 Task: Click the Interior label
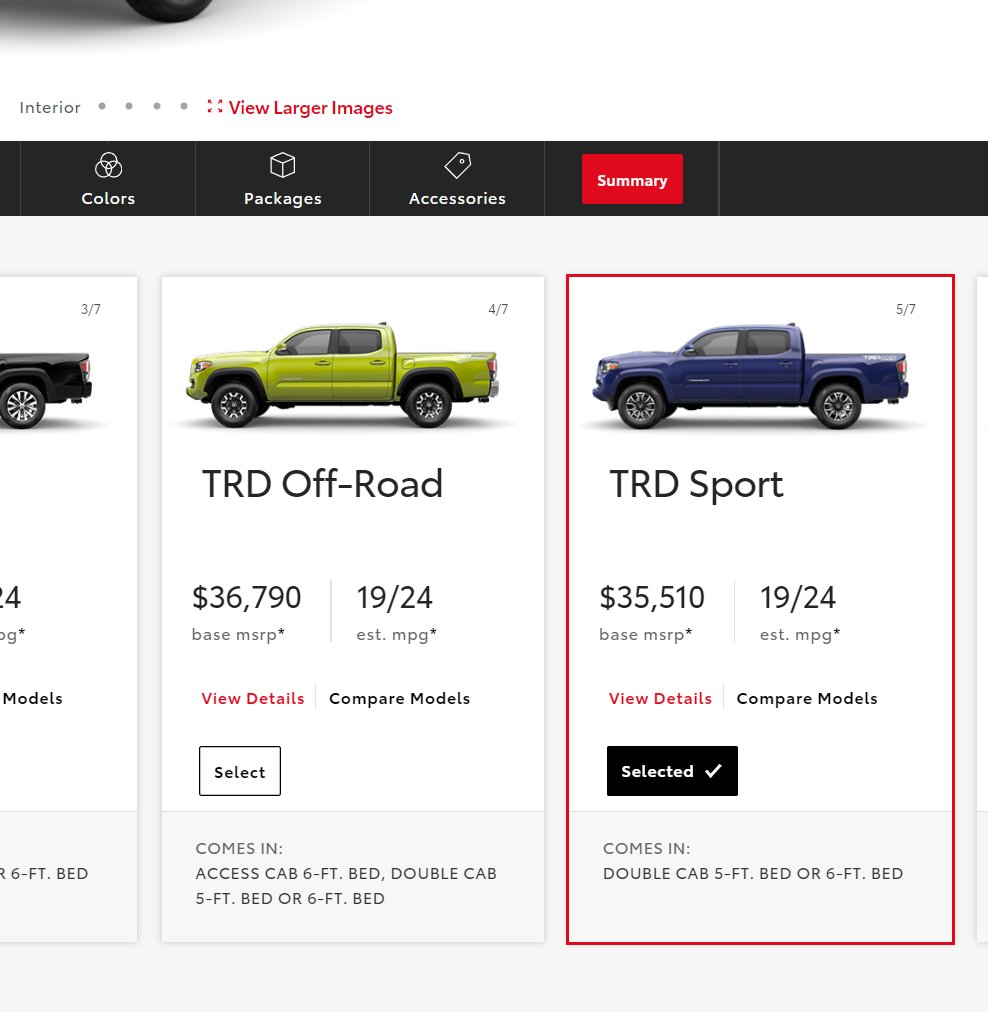(50, 107)
